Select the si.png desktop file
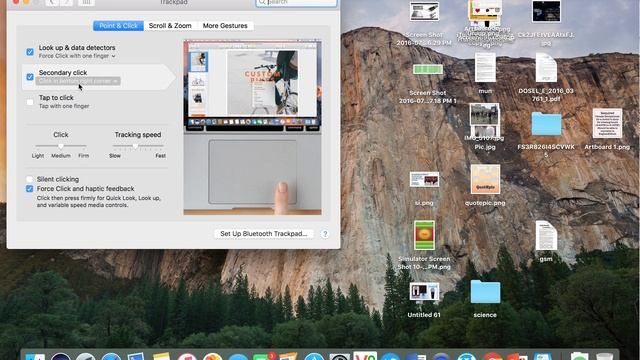Screen dimensions: 640x360 tap(424, 189)
